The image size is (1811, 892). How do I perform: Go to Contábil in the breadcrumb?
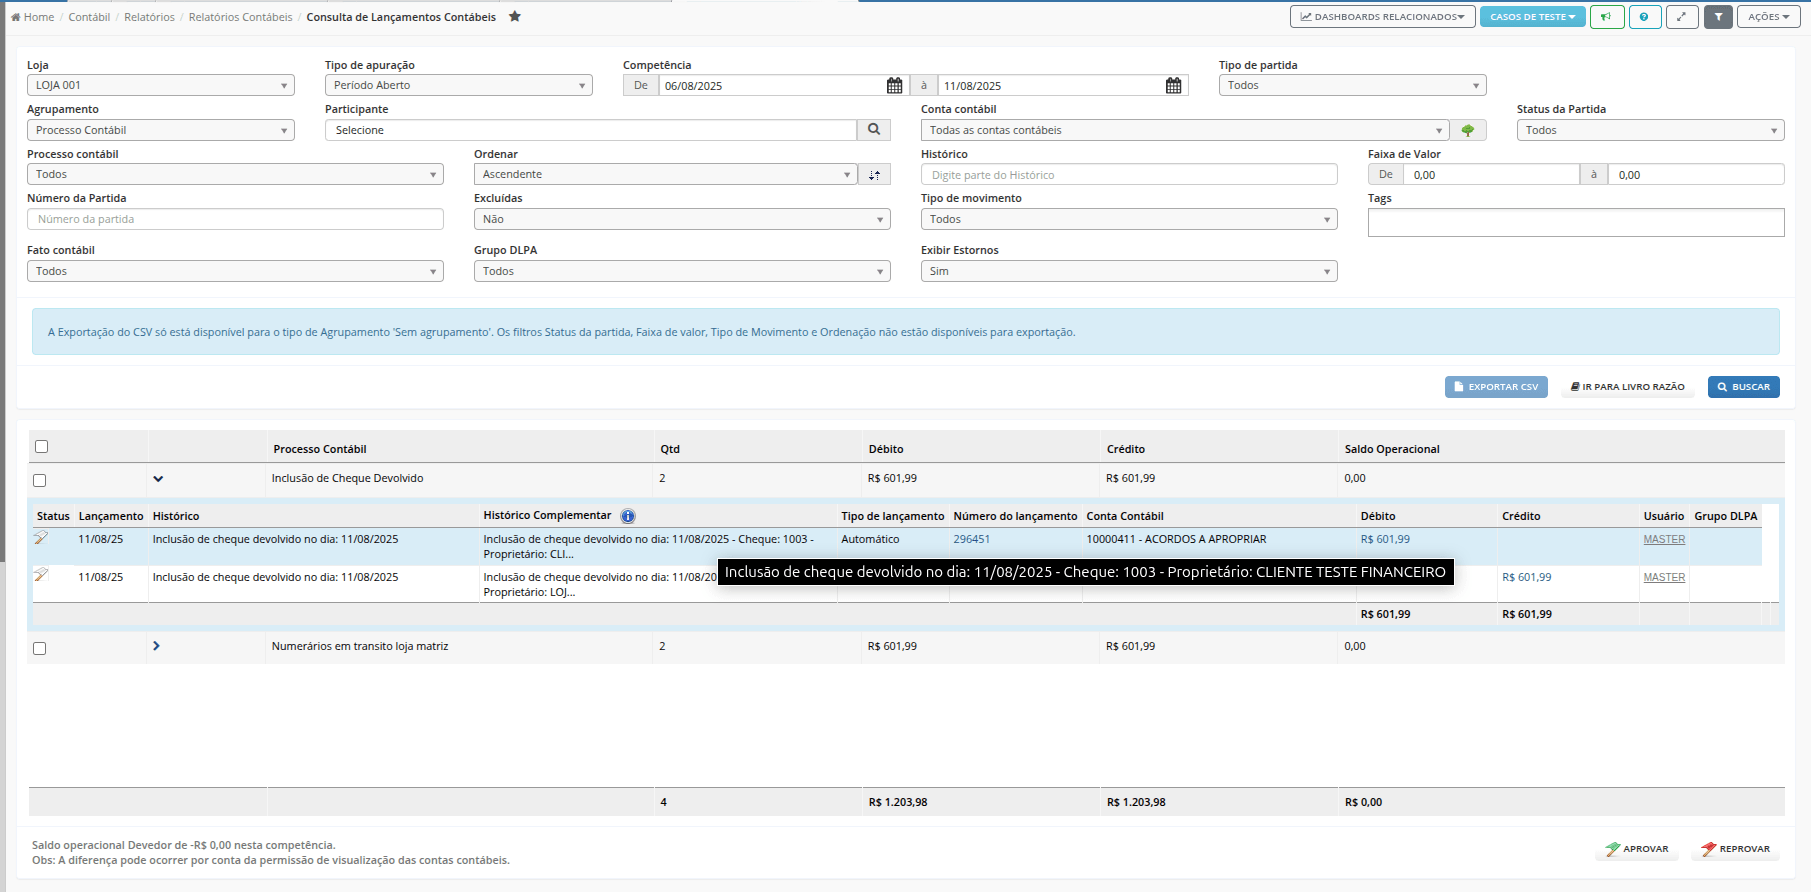point(89,17)
